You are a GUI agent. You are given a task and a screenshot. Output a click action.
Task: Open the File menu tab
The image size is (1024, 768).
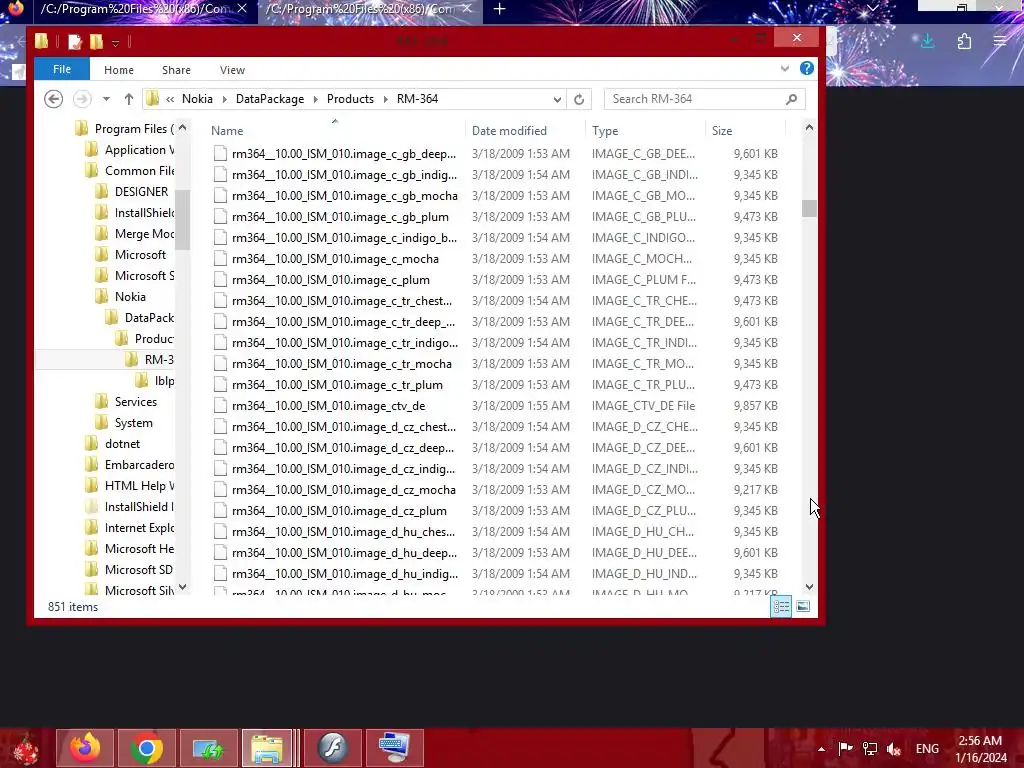pos(62,69)
